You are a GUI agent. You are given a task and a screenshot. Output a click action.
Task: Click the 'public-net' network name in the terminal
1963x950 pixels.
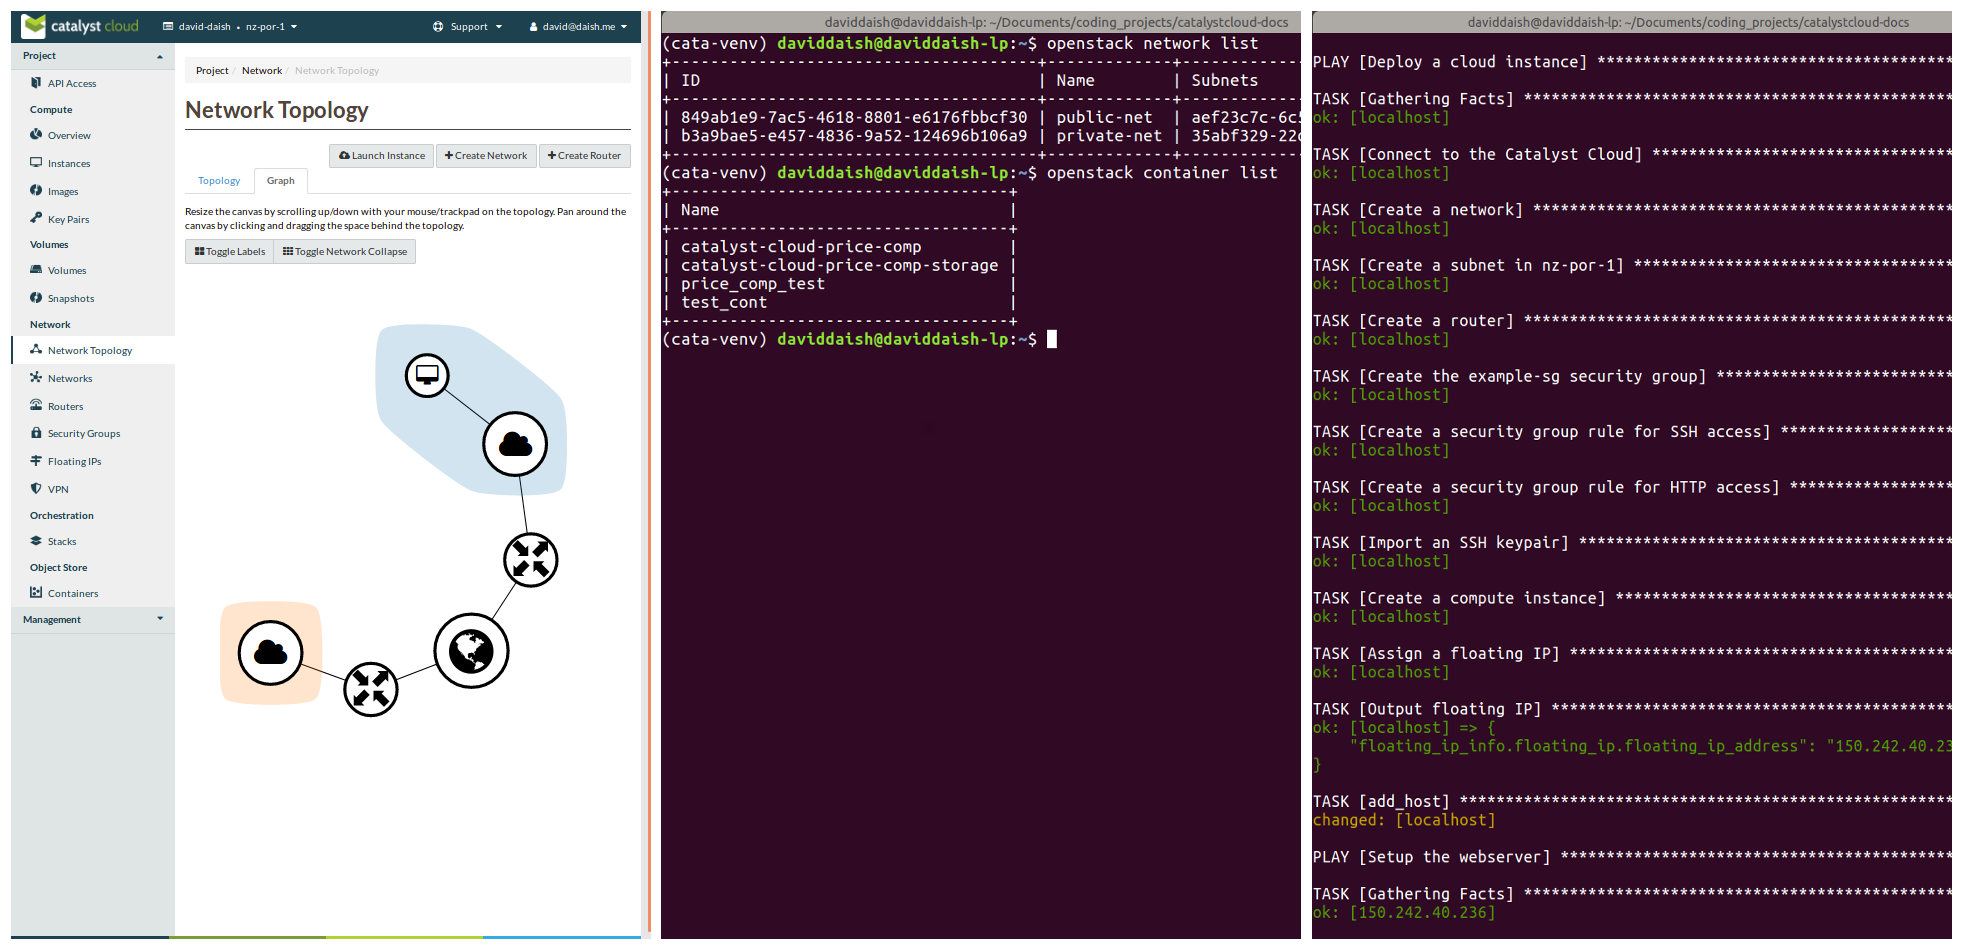1105,118
